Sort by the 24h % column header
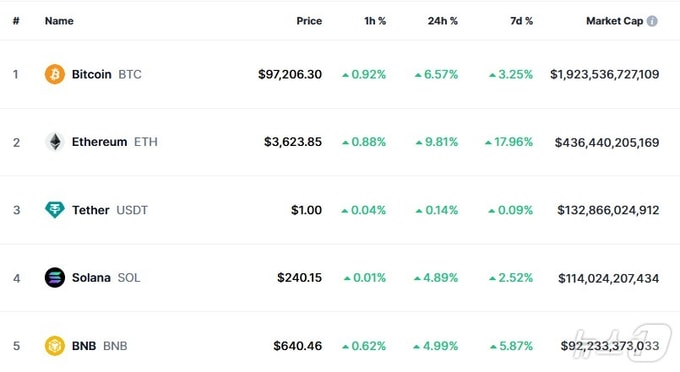The image size is (680, 372). click(x=442, y=21)
